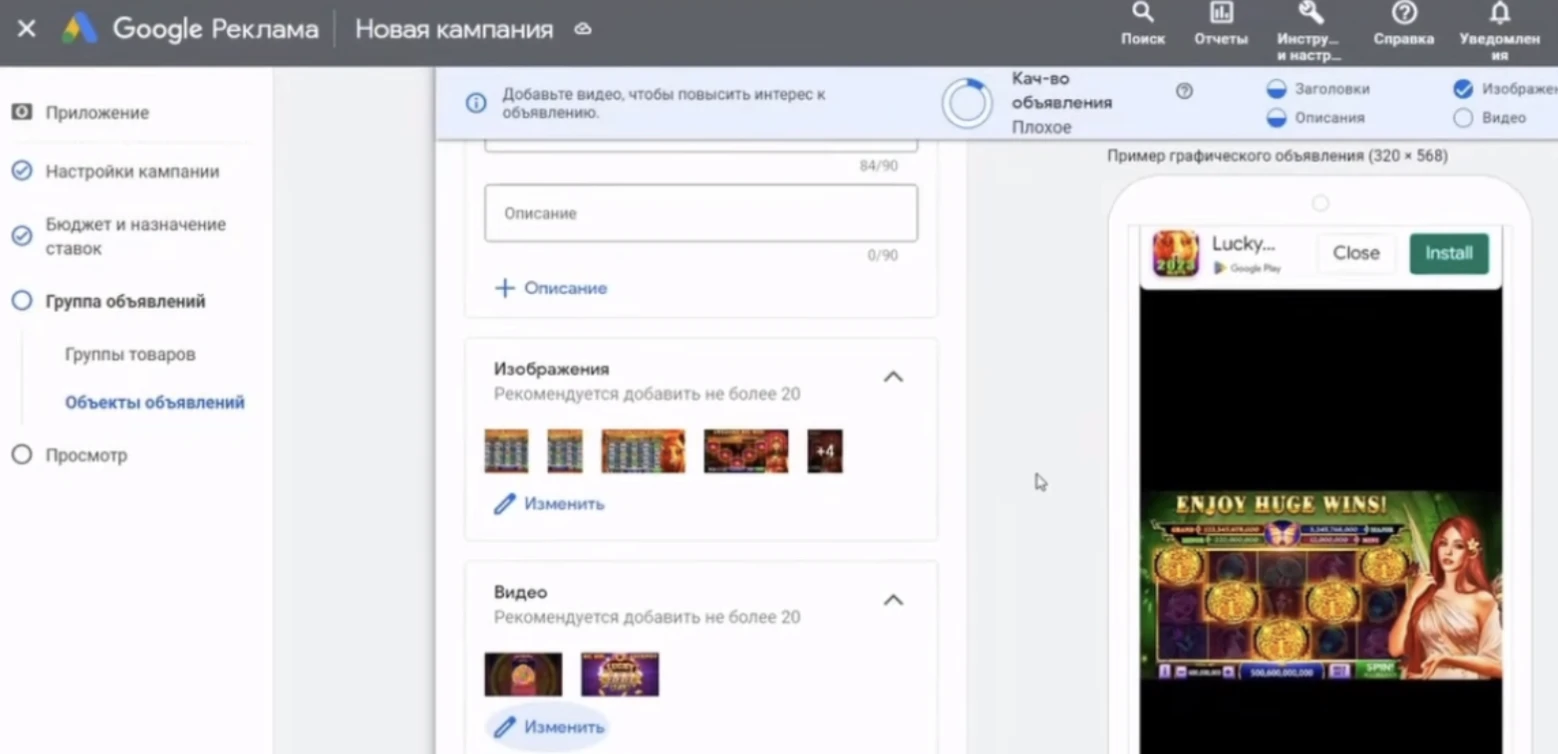Go to the Настройки кампании step

click(x=132, y=171)
